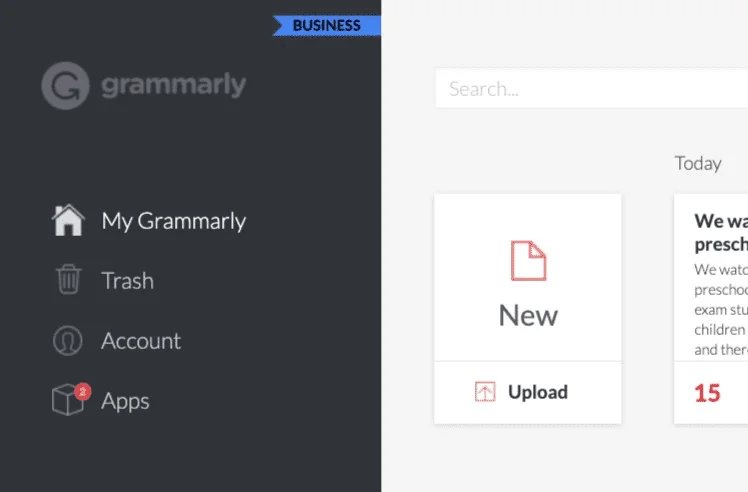Click the document preview body text
748x492 pixels.
coord(721,309)
